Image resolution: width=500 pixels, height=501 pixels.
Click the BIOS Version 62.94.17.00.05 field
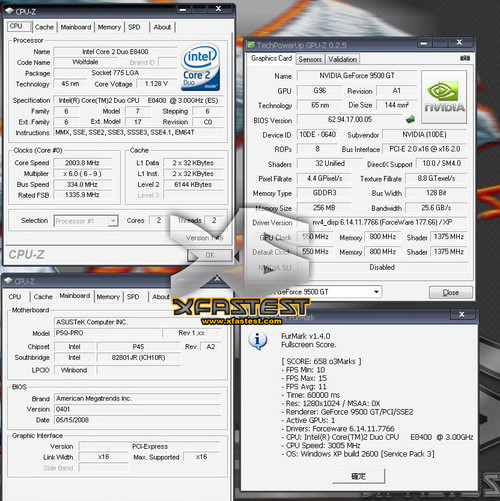click(350, 119)
